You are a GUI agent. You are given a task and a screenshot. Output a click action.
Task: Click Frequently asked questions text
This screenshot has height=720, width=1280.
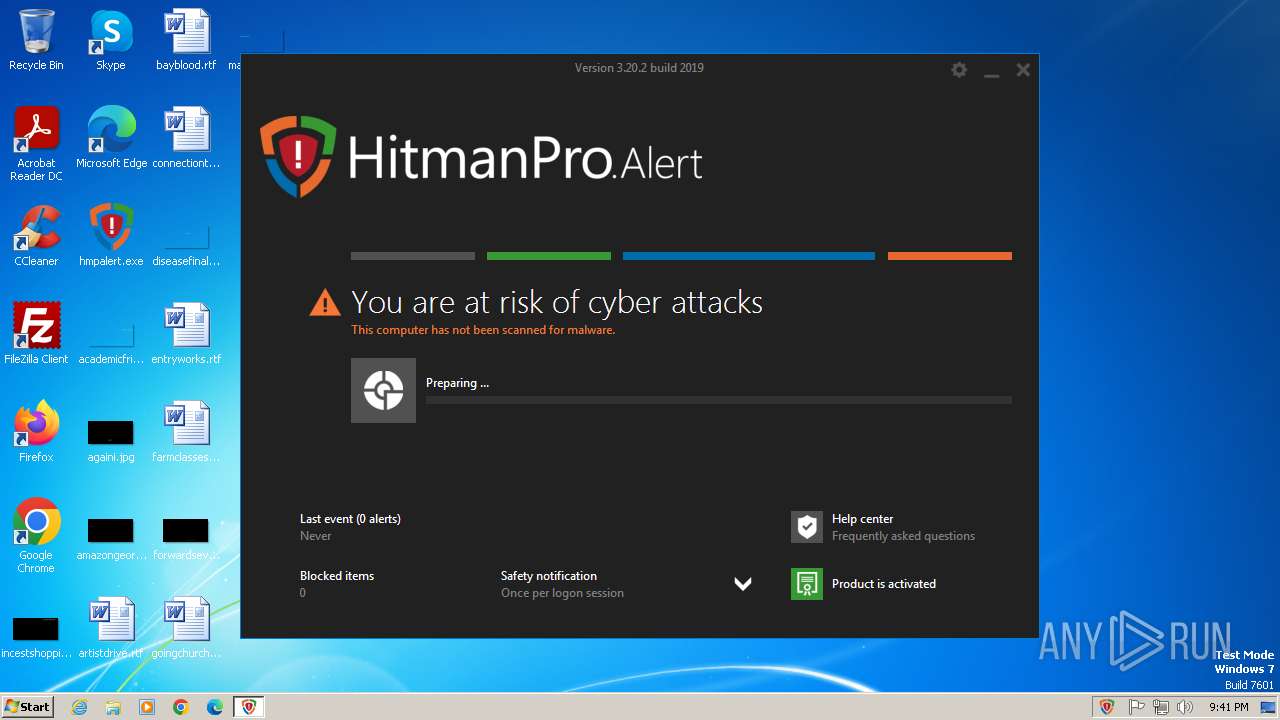[903, 536]
